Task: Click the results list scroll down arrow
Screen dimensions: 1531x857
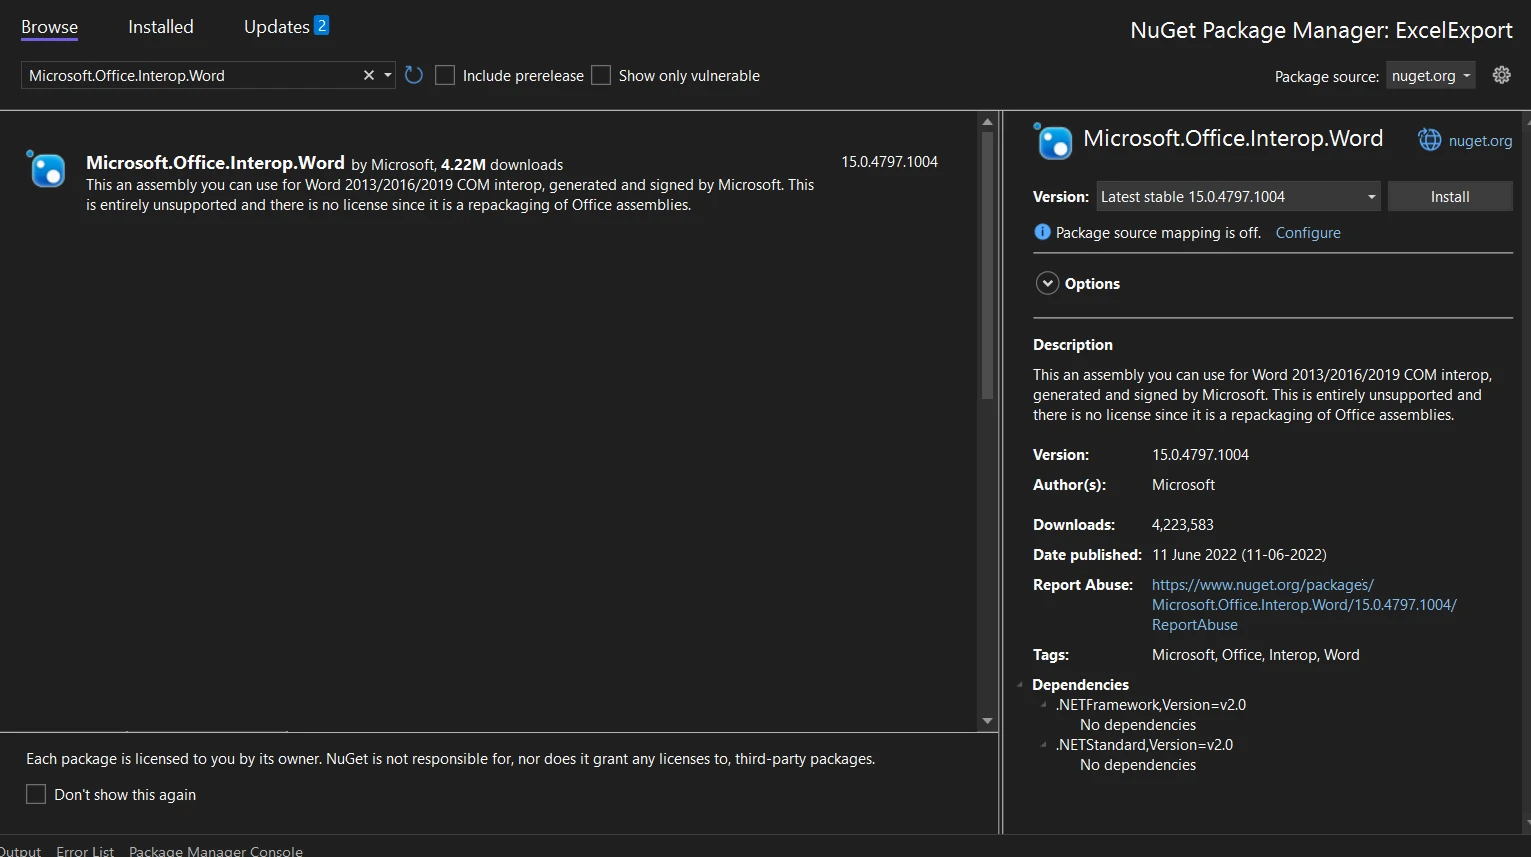Action: click(987, 720)
